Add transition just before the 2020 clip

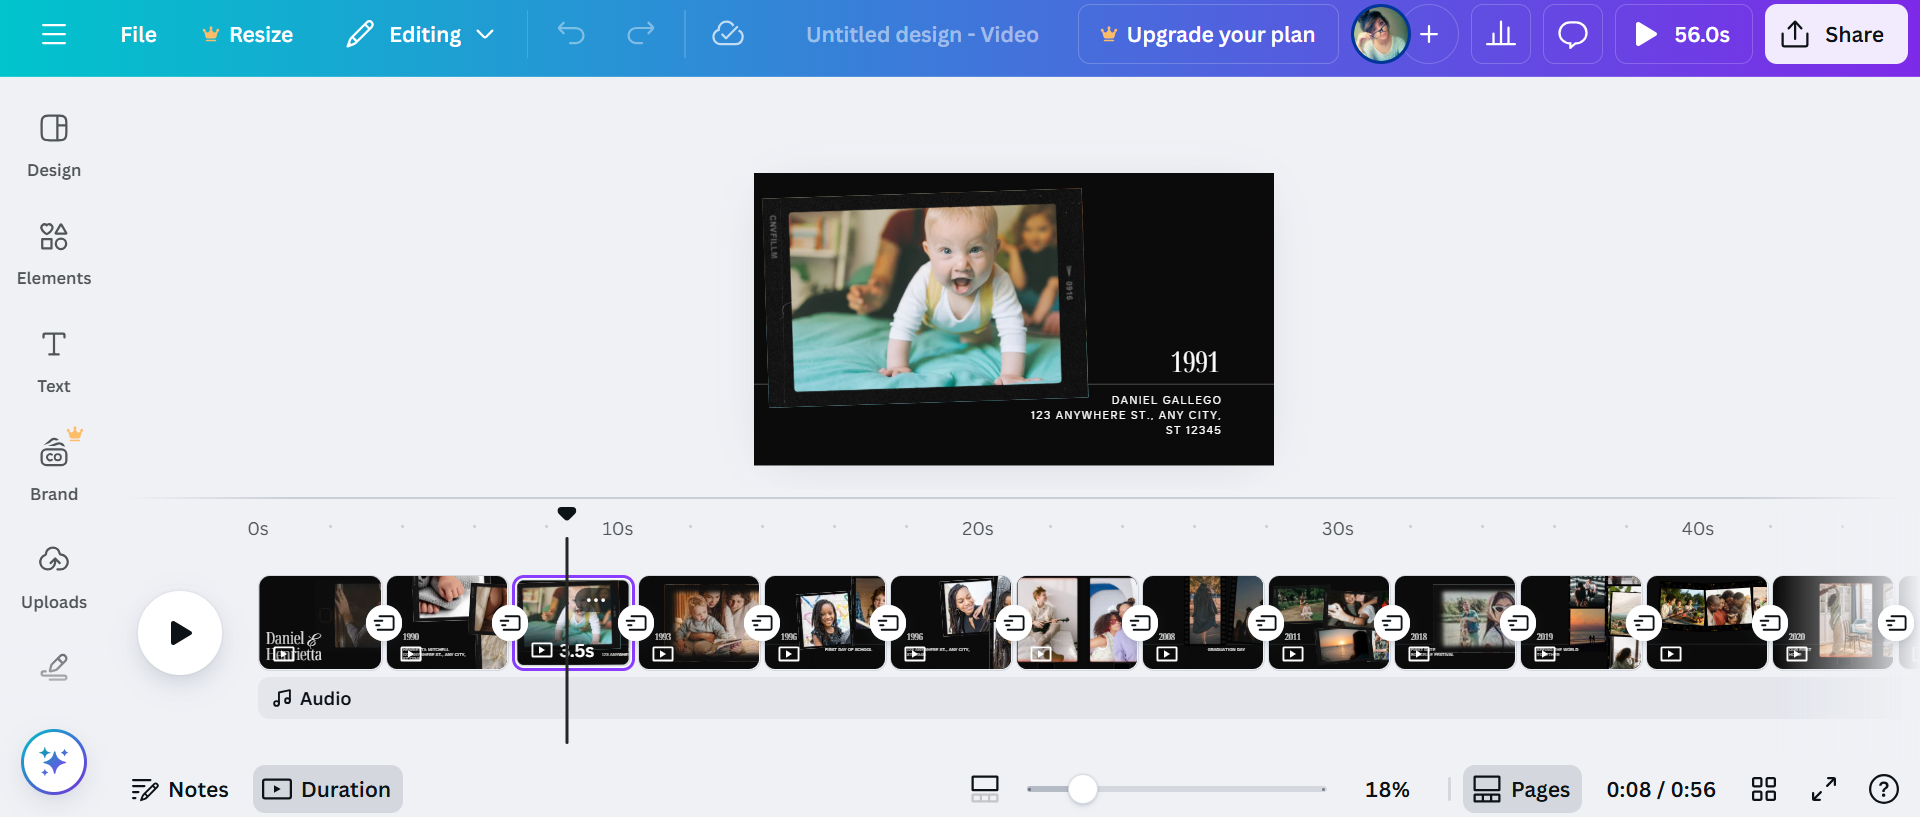(x=1770, y=623)
